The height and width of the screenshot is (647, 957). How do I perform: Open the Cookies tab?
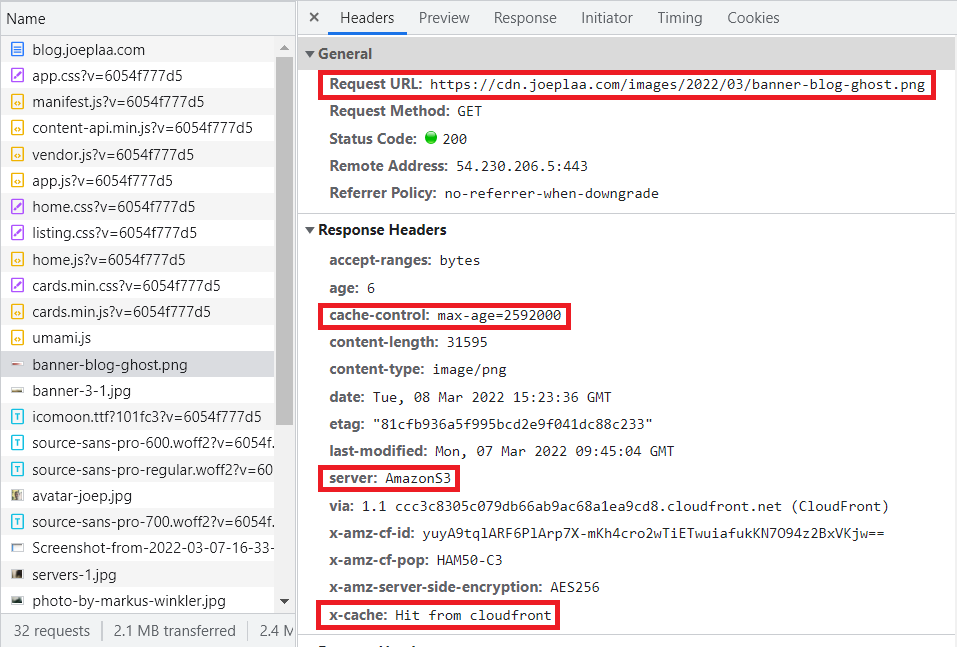753,18
